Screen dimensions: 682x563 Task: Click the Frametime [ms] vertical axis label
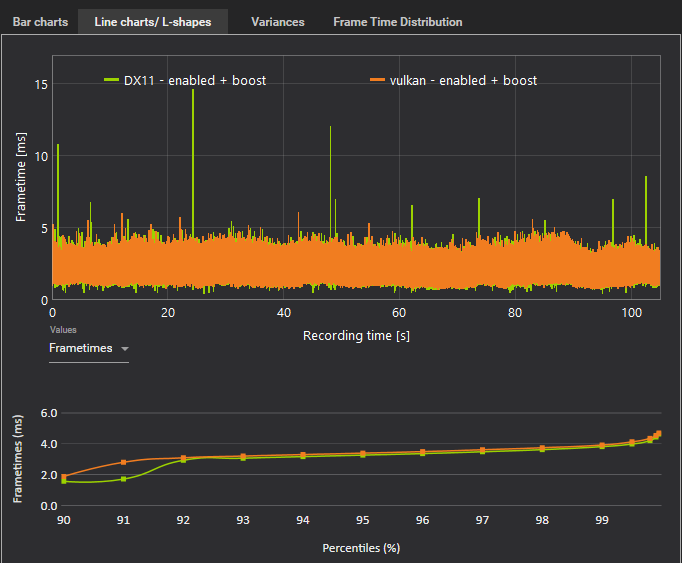[x=20, y=177]
